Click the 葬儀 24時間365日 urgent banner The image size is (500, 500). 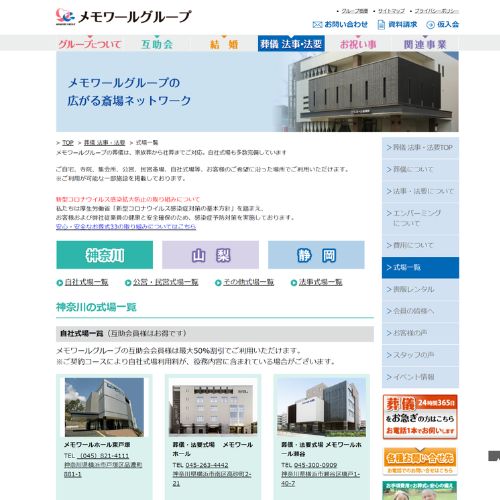[420, 417]
